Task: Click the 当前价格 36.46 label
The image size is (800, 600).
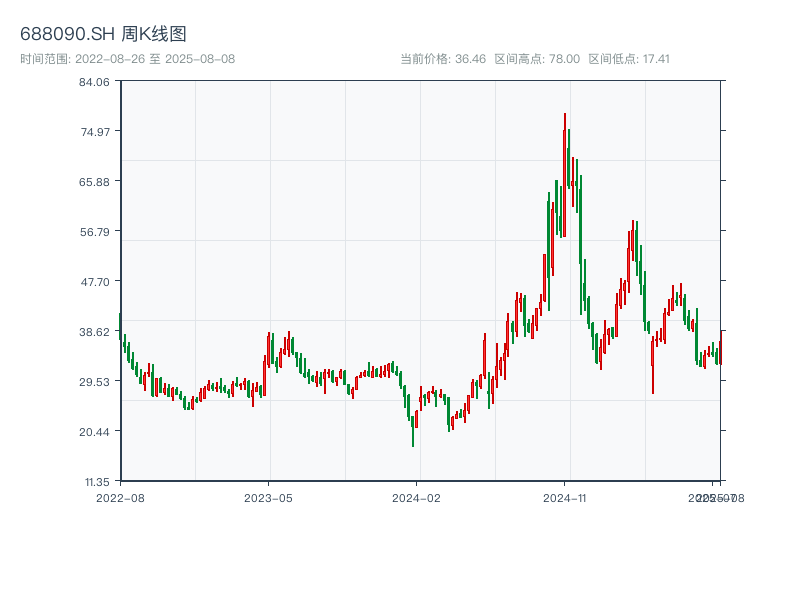Action: 443,59
